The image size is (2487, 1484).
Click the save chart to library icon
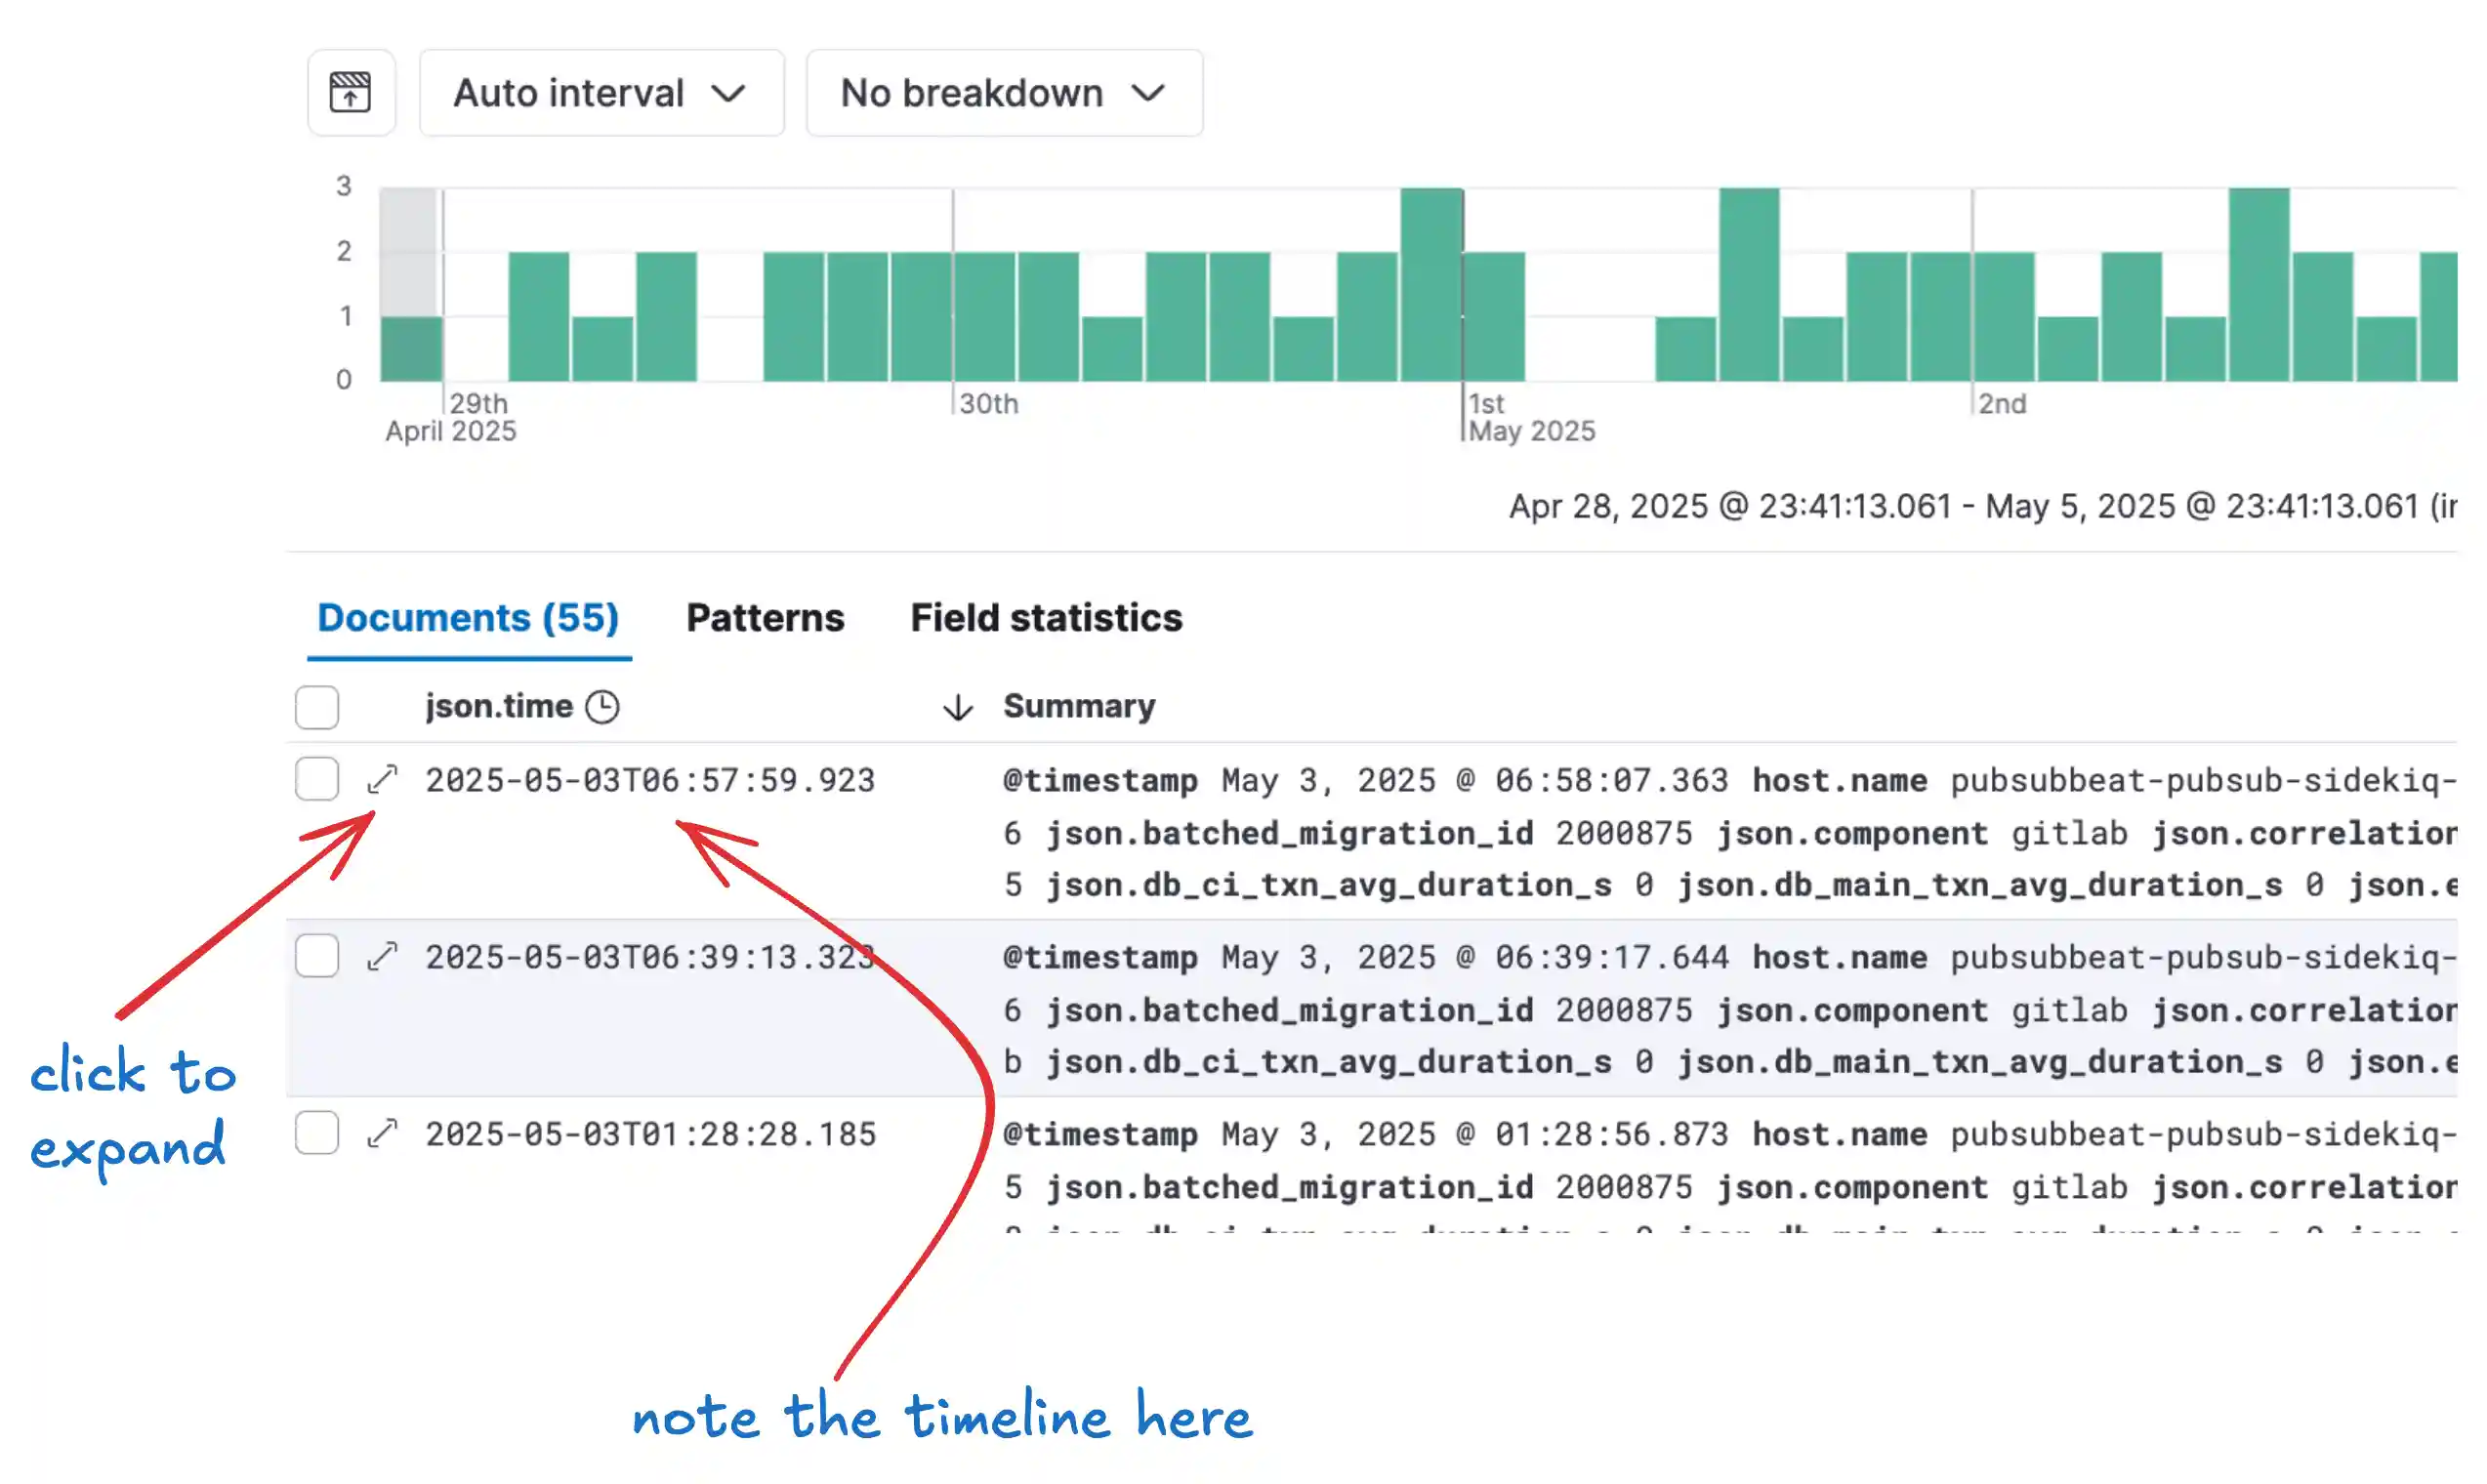350,92
